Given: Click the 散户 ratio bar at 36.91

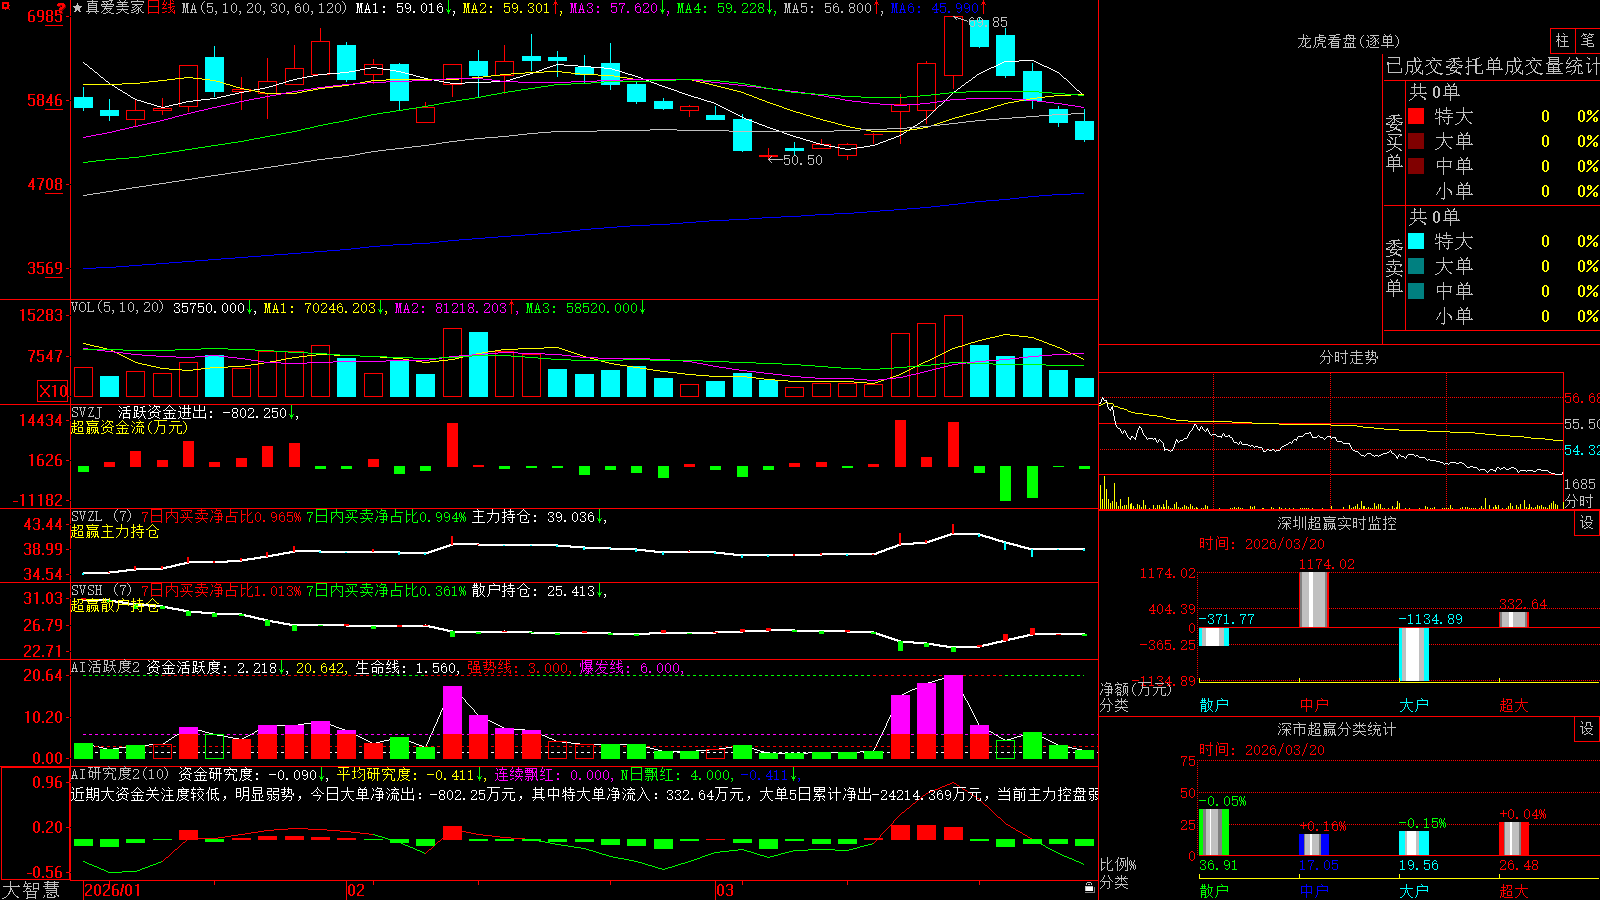Looking at the screenshot, I should tap(1214, 832).
